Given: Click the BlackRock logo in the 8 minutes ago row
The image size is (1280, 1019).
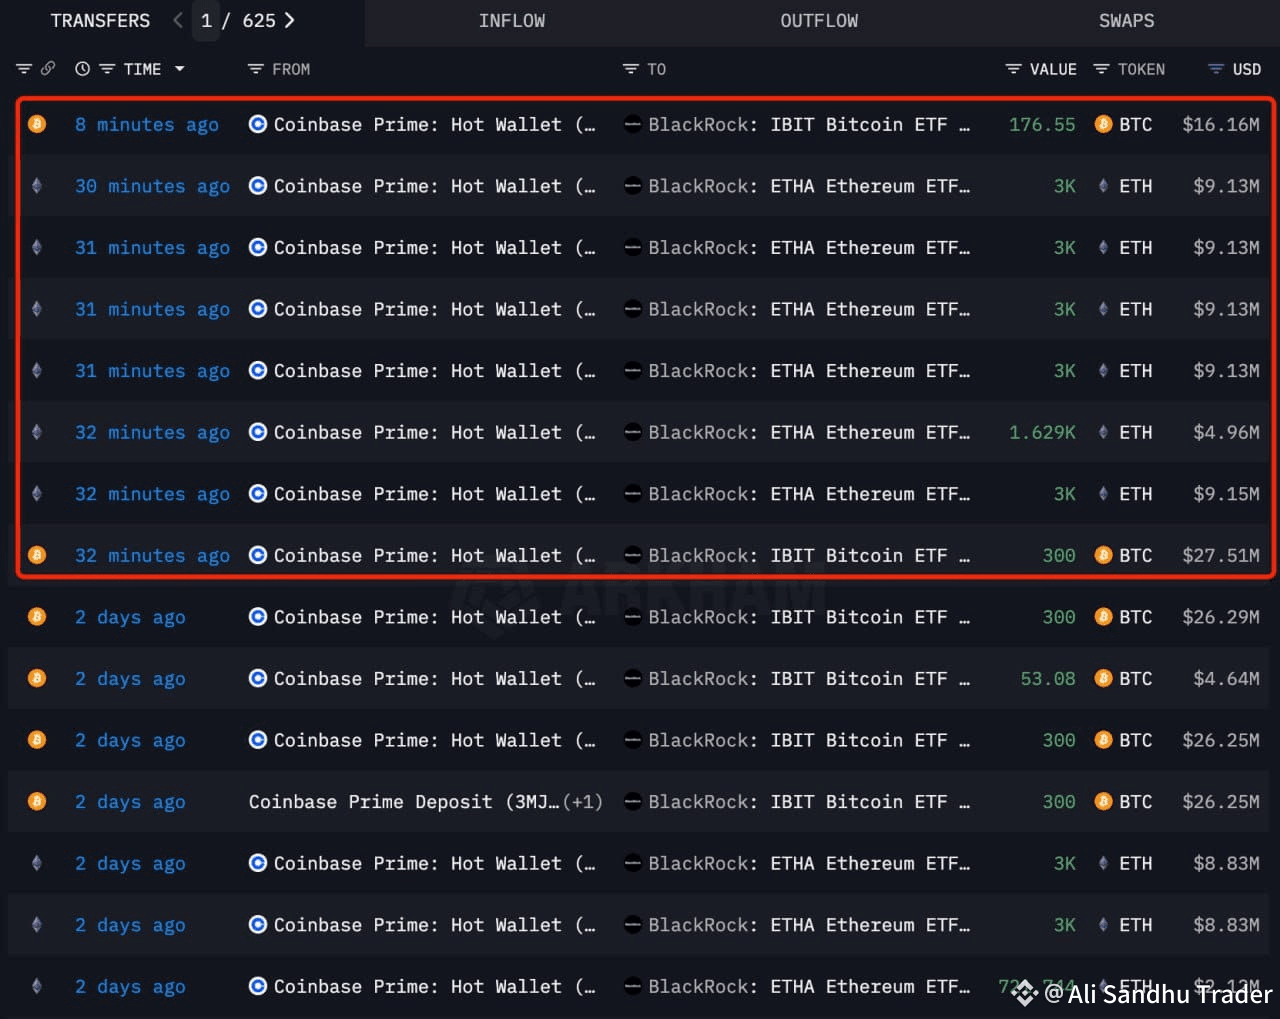Looking at the screenshot, I should (632, 124).
